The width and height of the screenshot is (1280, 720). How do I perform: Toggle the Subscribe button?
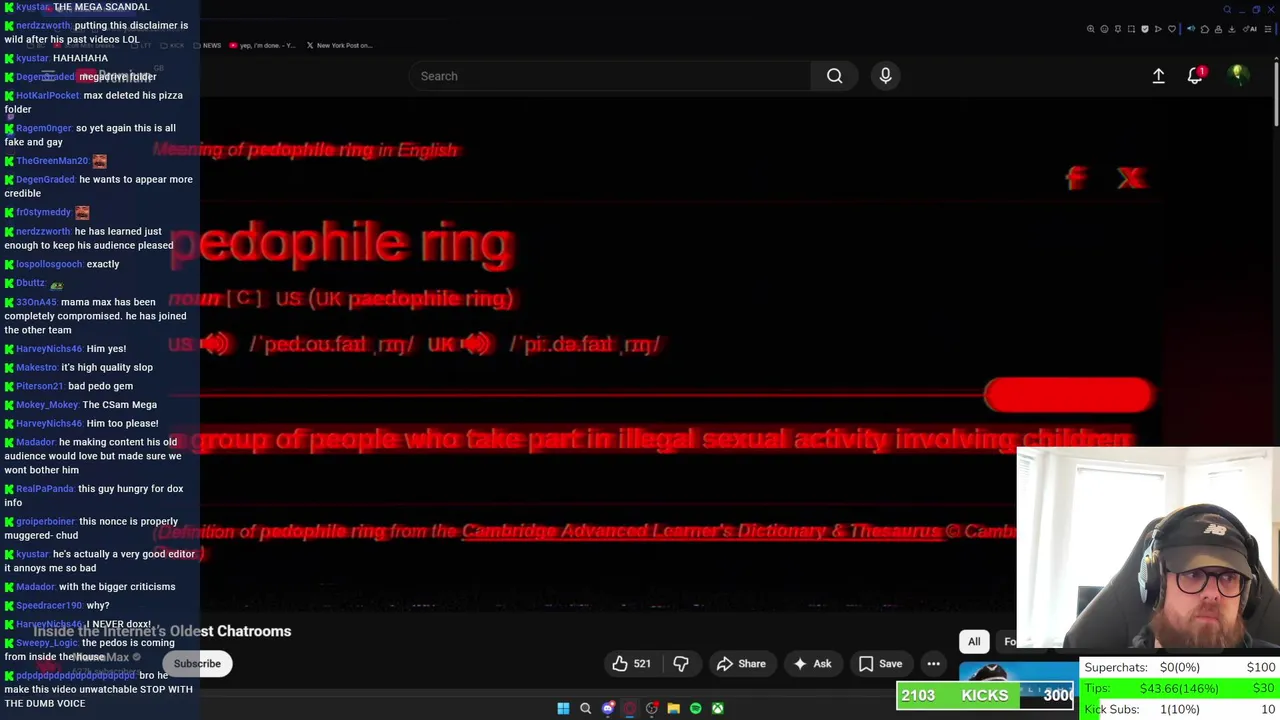coord(197,664)
